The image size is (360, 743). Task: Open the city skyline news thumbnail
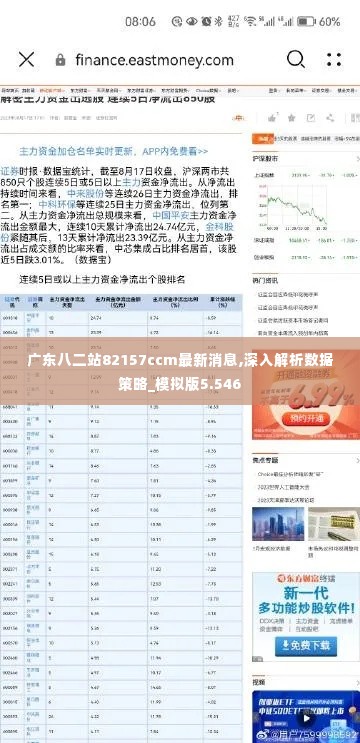click(x=278, y=524)
